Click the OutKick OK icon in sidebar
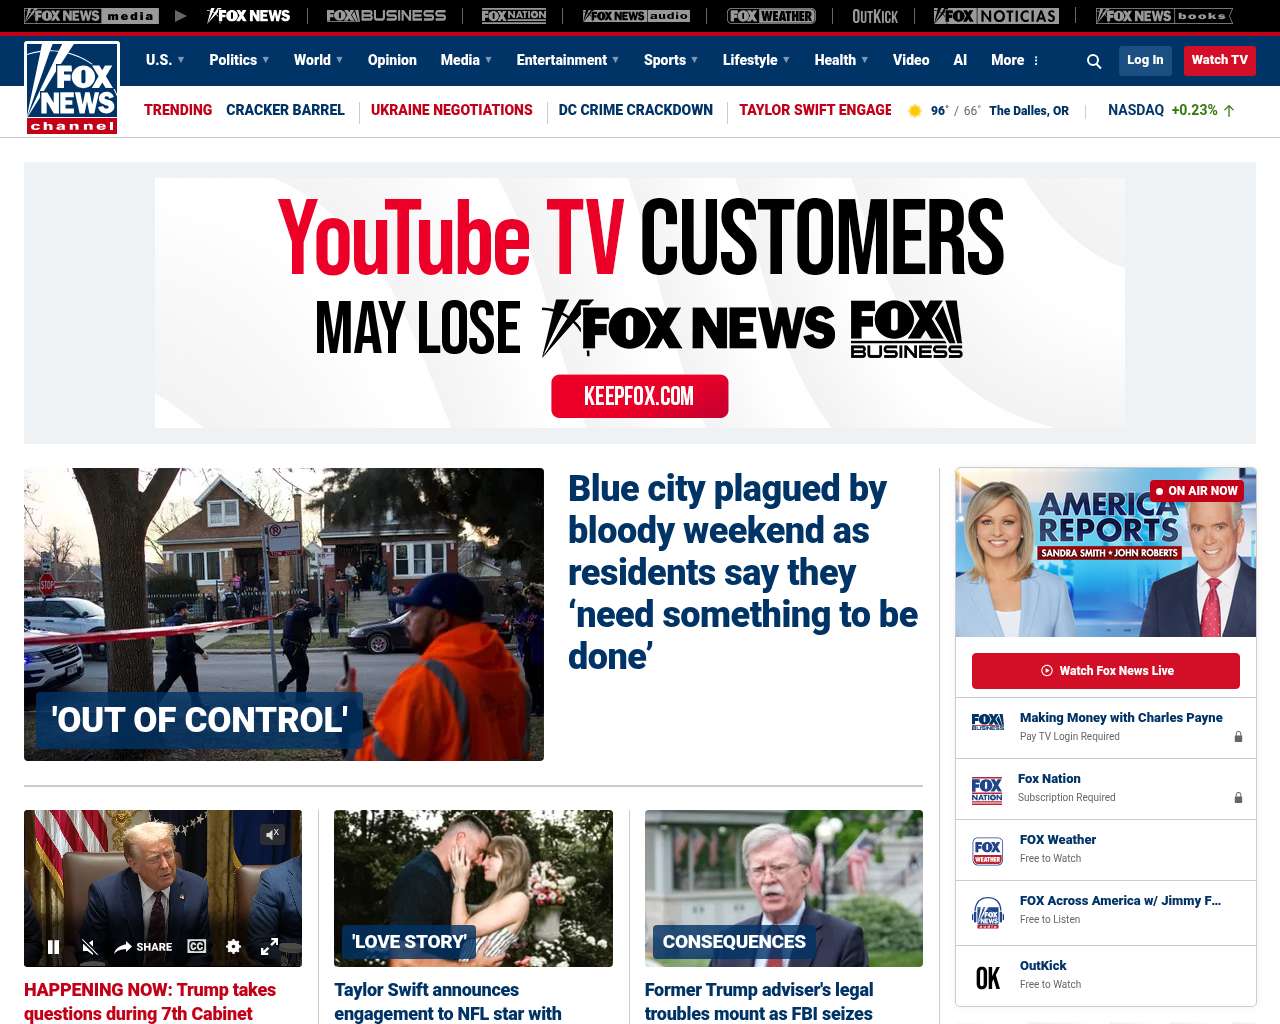This screenshot has height=1024, width=1280. coord(988,978)
